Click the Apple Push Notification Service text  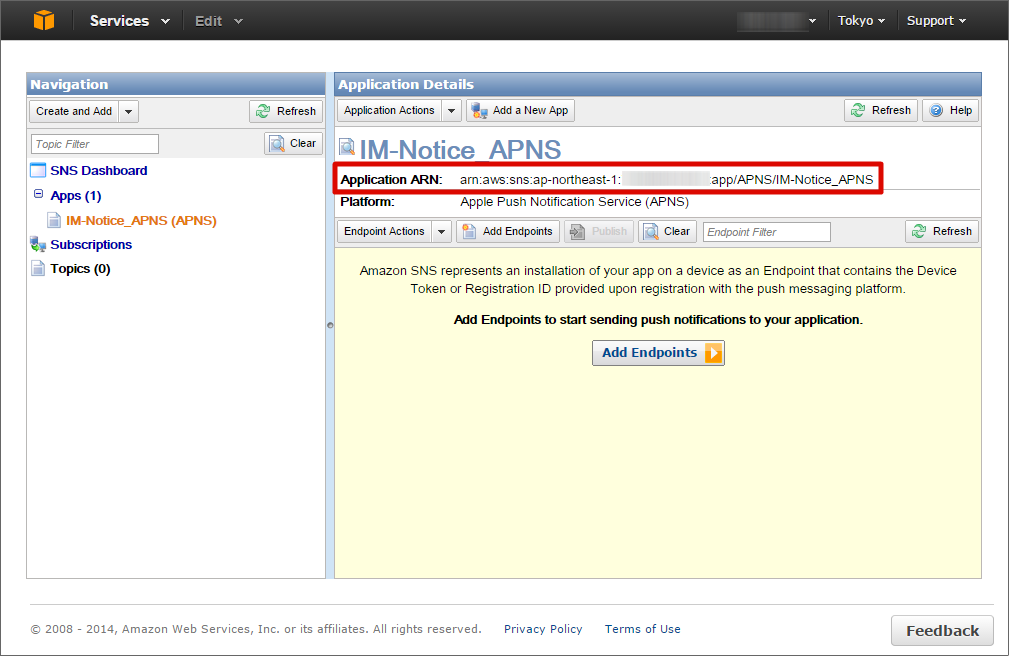click(x=575, y=202)
